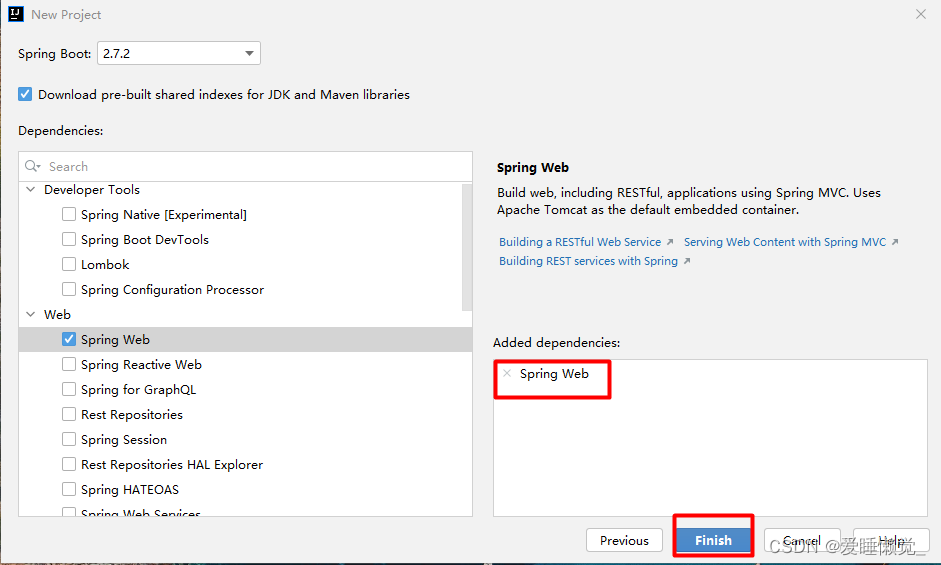Click the Cancel button
941x565 pixels.
(802, 540)
